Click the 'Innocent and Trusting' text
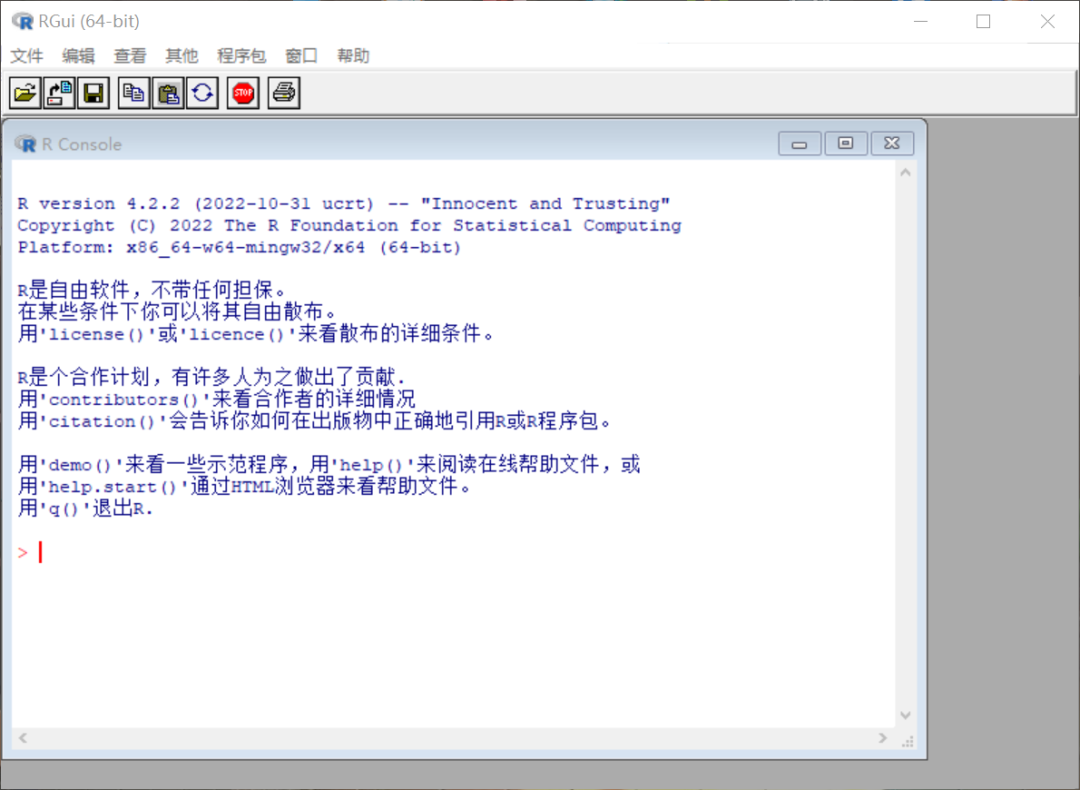Image resolution: width=1080 pixels, height=790 pixels. (545, 204)
